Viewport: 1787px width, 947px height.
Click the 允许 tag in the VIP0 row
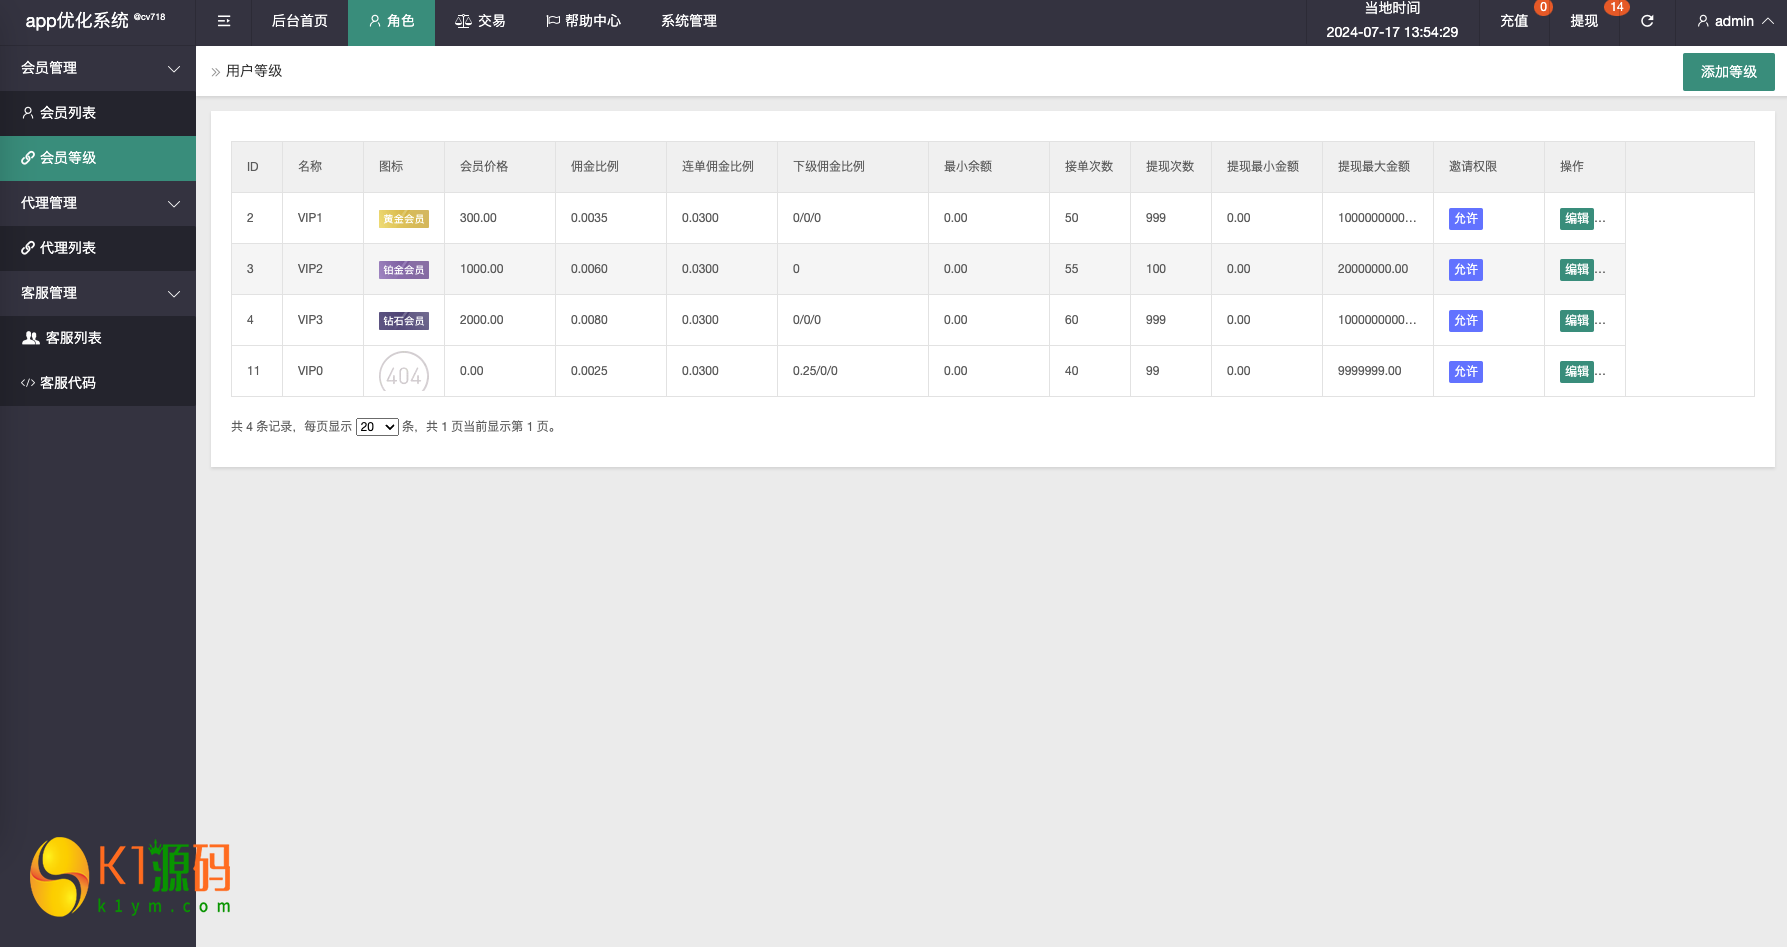click(1466, 372)
